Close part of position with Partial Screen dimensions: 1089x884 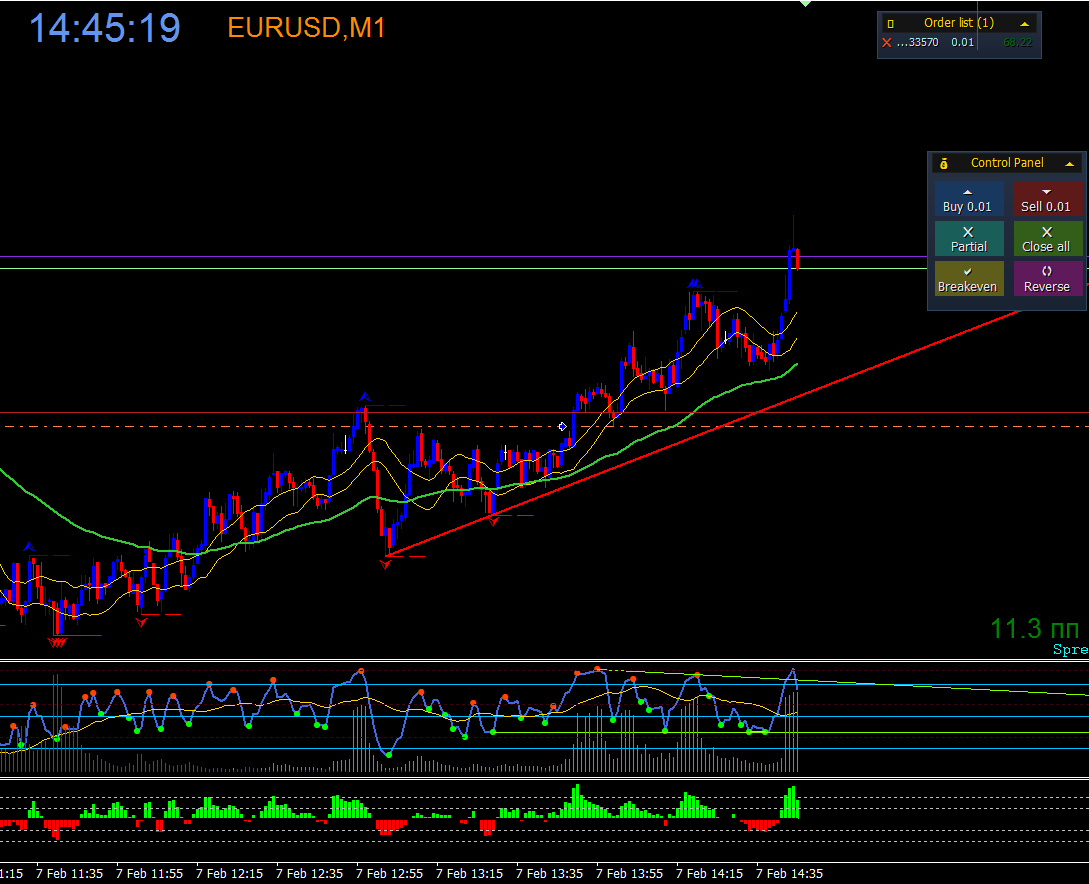point(968,239)
